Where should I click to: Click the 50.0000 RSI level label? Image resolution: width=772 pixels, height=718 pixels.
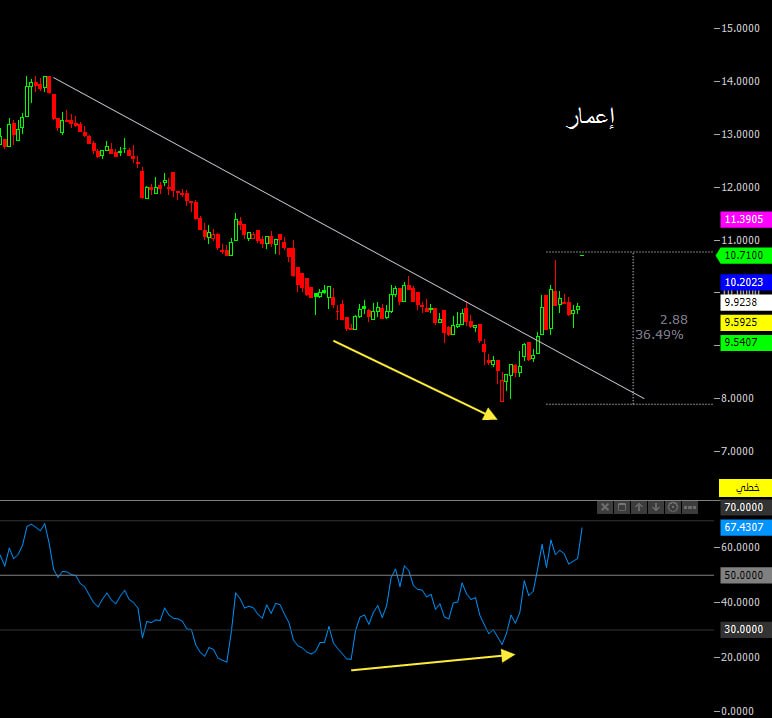pos(745,575)
